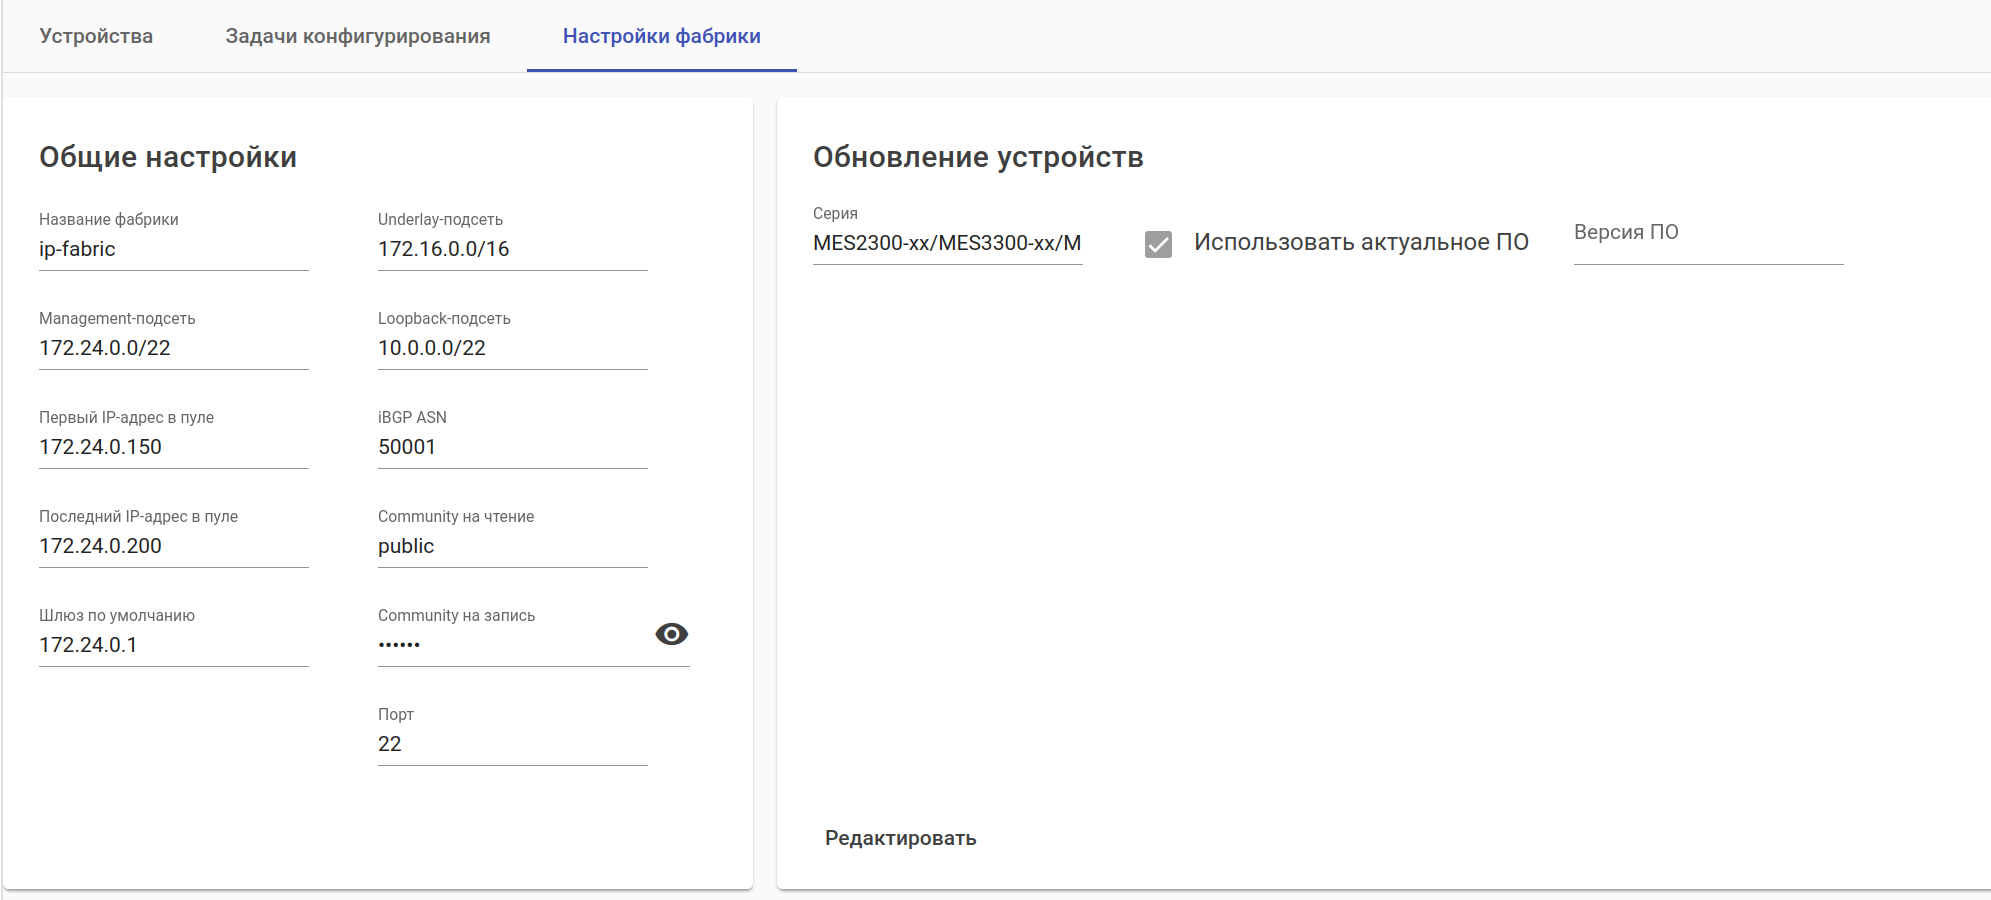Image resolution: width=1991 pixels, height=900 pixels.
Task: Show the write community password
Action: click(671, 634)
